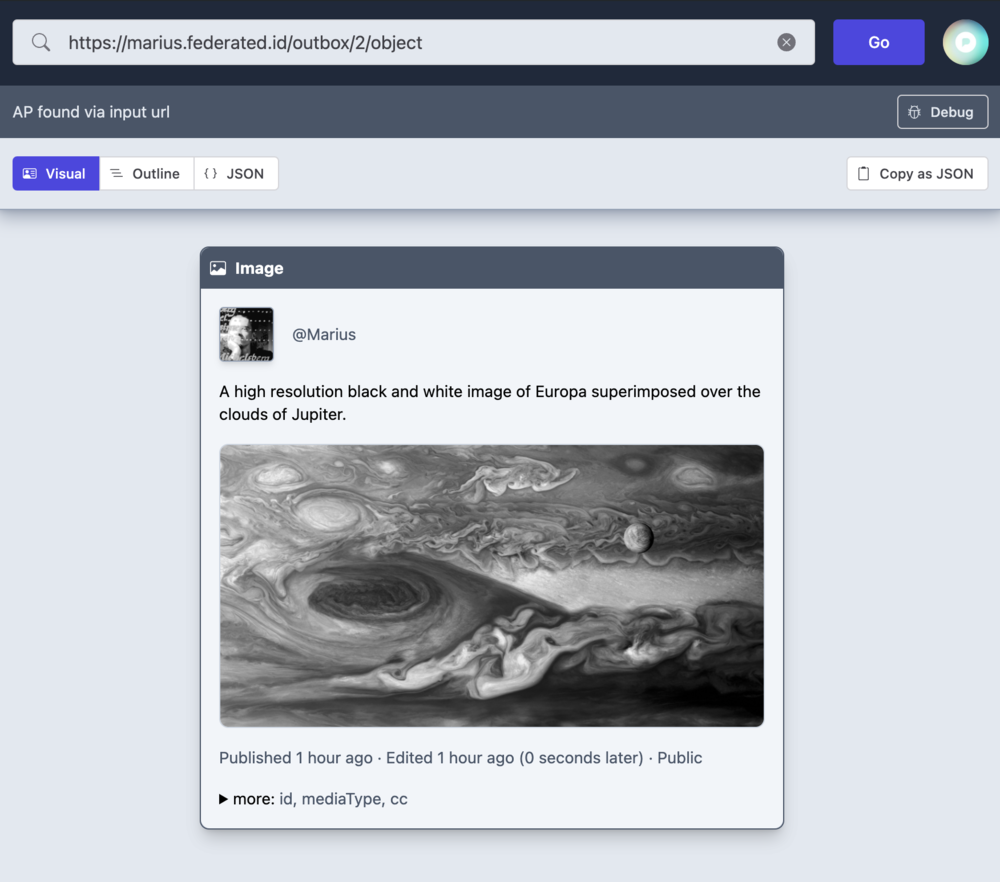Click the 'Published 1 hour ago' timestamp

295,758
